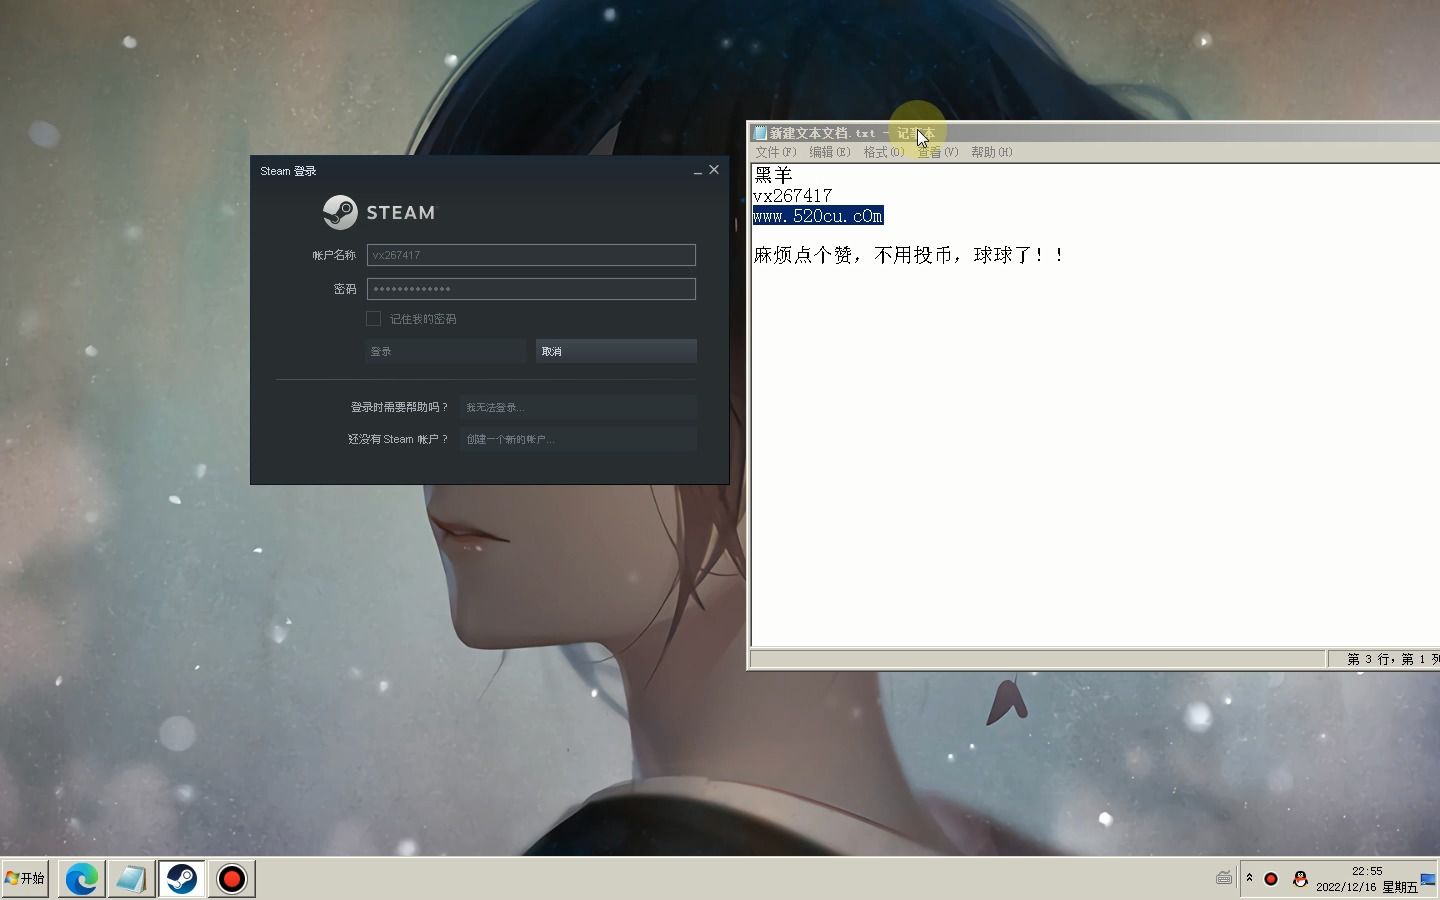Image resolution: width=1440 pixels, height=900 pixels.
Task: Click the red recorder tray icon
Action: coord(1271,879)
